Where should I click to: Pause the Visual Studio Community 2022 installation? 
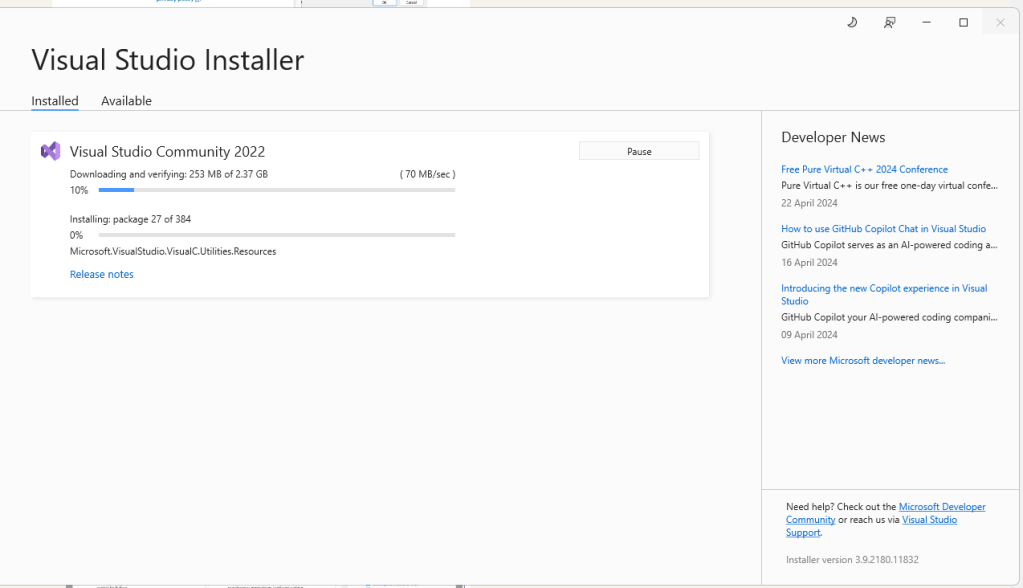[639, 151]
